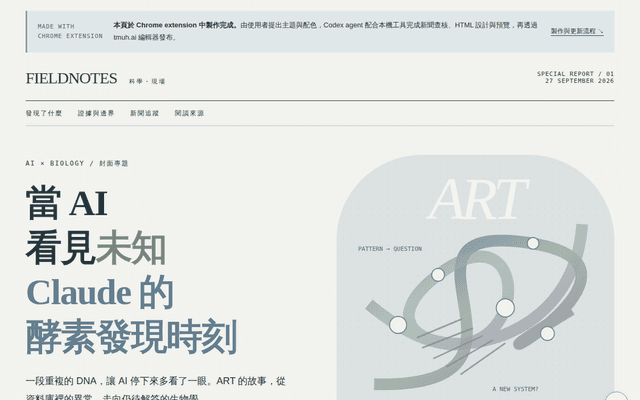The height and width of the screenshot is (400, 640).
Task: Click the large 'ART' illustration title
Action: [478, 199]
